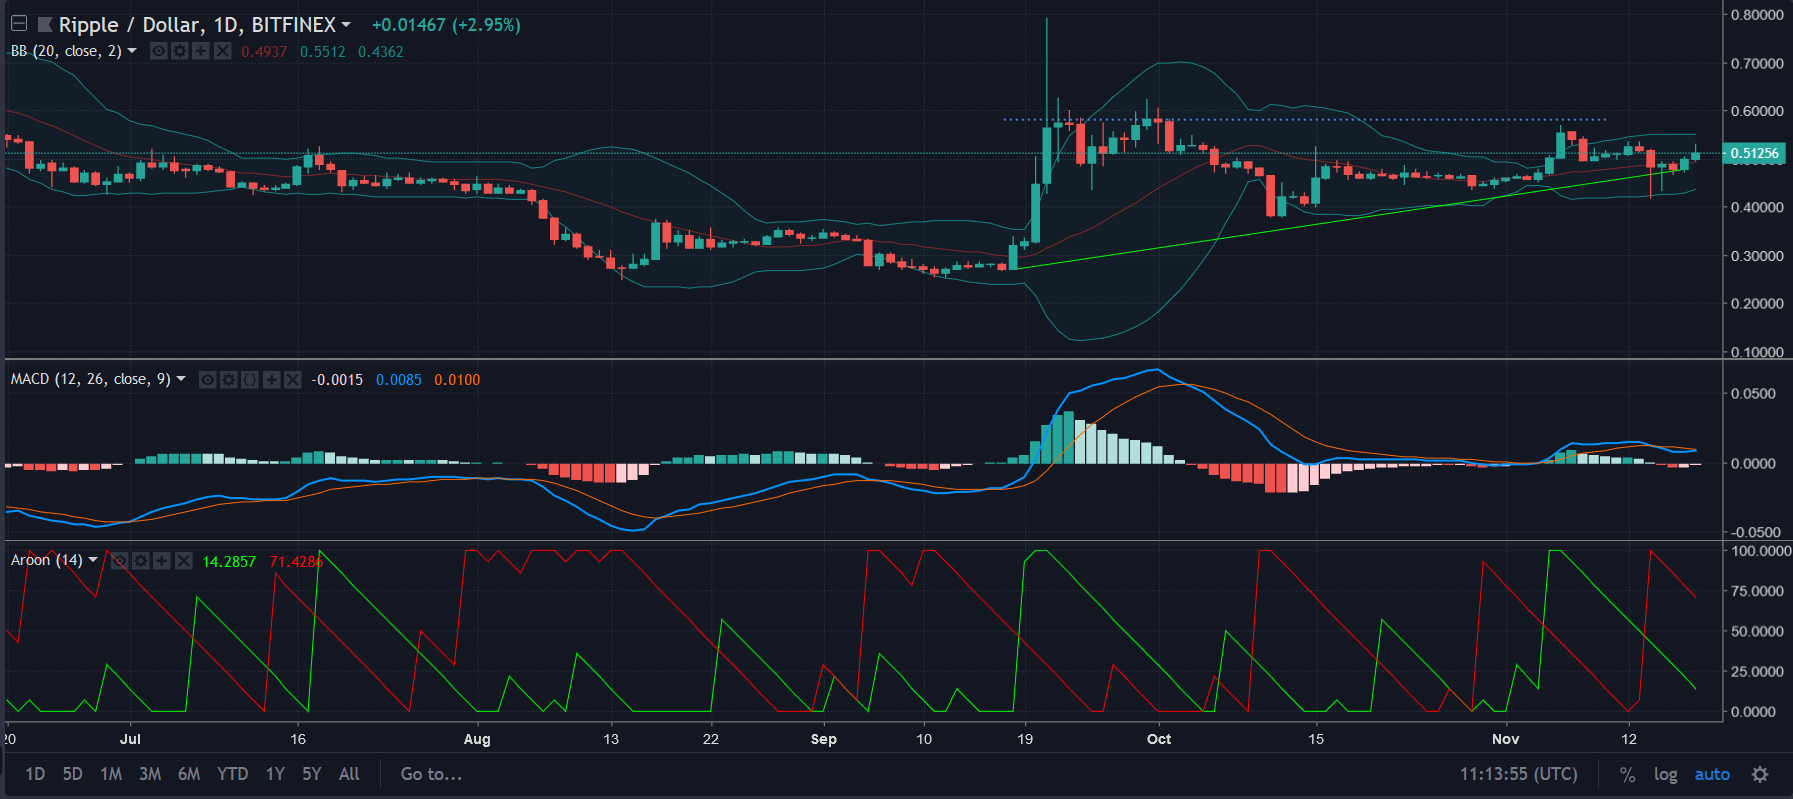
Task: Click the plus icon next to MACD
Action: click(x=271, y=380)
